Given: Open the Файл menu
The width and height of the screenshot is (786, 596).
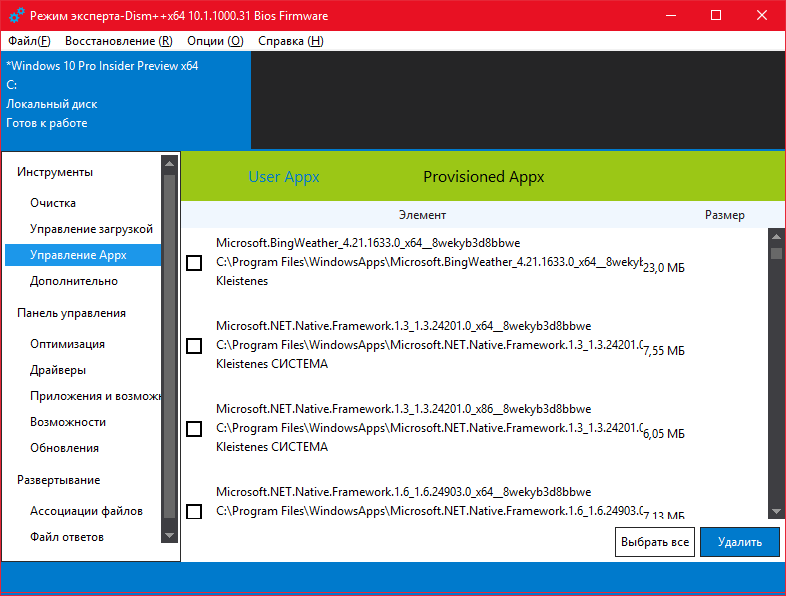Looking at the screenshot, I should pyautogui.click(x=29, y=41).
